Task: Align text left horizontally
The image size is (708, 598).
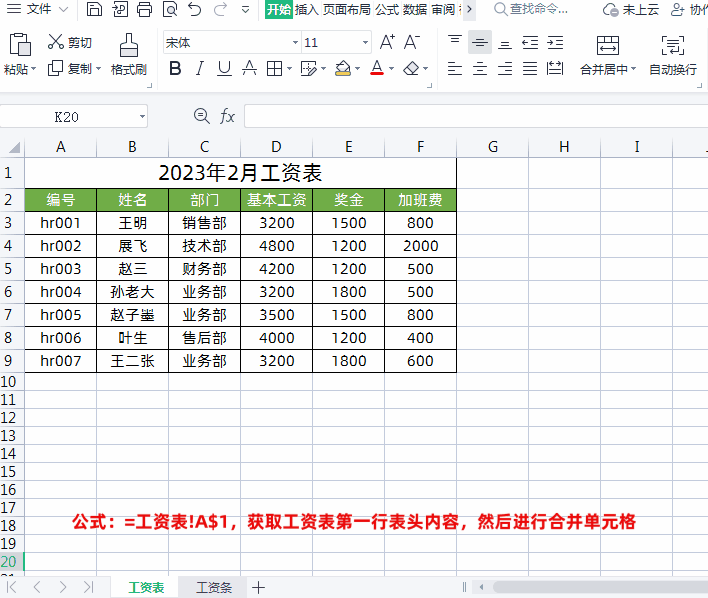Action: point(455,69)
